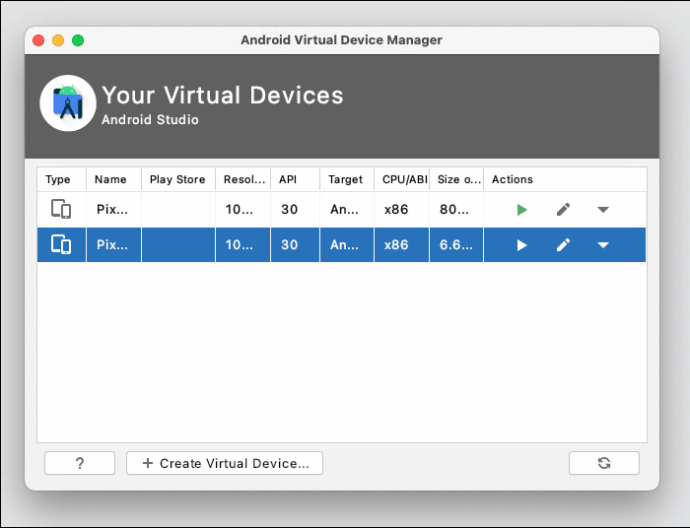The image size is (690, 528).
Task: Click An... target cell in the 80... row
Action: [345, 209]
